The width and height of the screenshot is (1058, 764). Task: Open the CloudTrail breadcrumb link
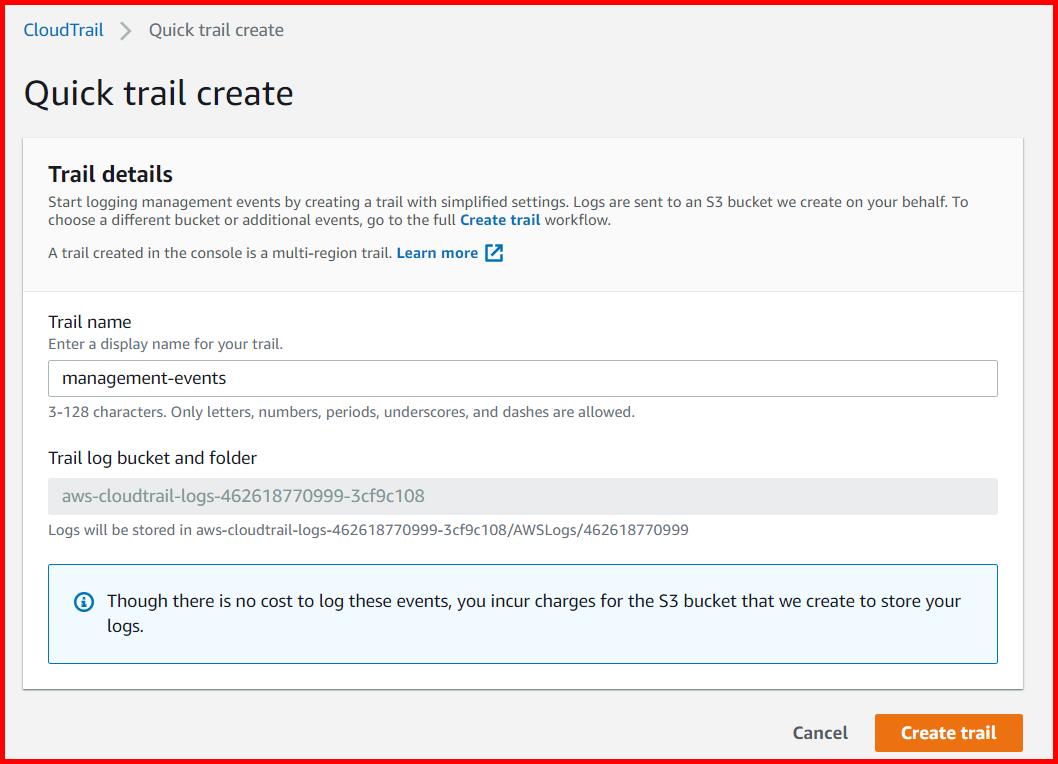(63, 30)
